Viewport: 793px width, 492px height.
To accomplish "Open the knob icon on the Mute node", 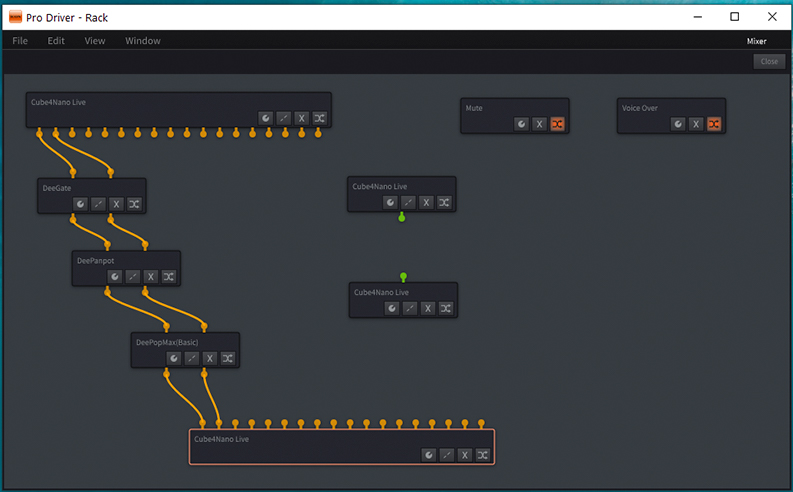I will (x=521, y=124).
